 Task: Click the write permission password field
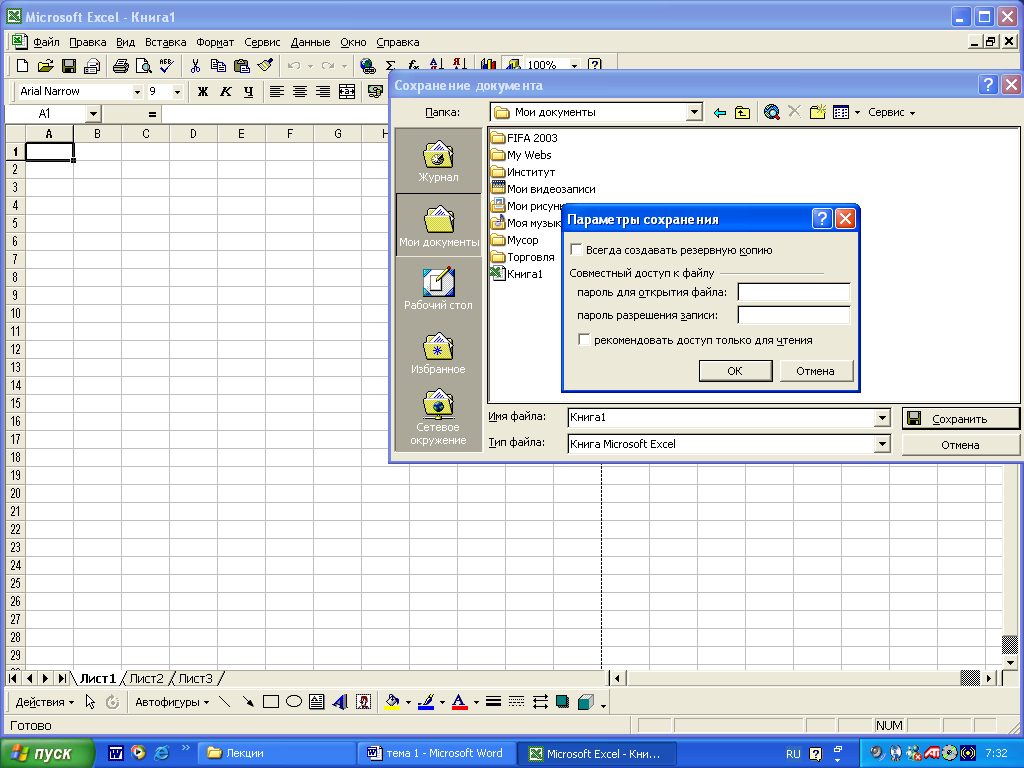point(794,315)
